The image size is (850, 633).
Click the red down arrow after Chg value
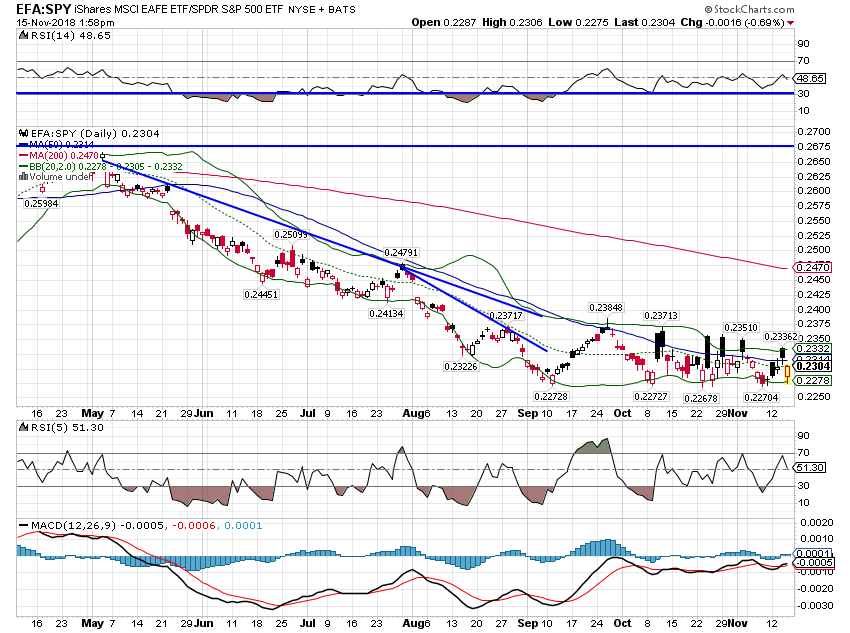pyautogui.click(x=790, y=23)
